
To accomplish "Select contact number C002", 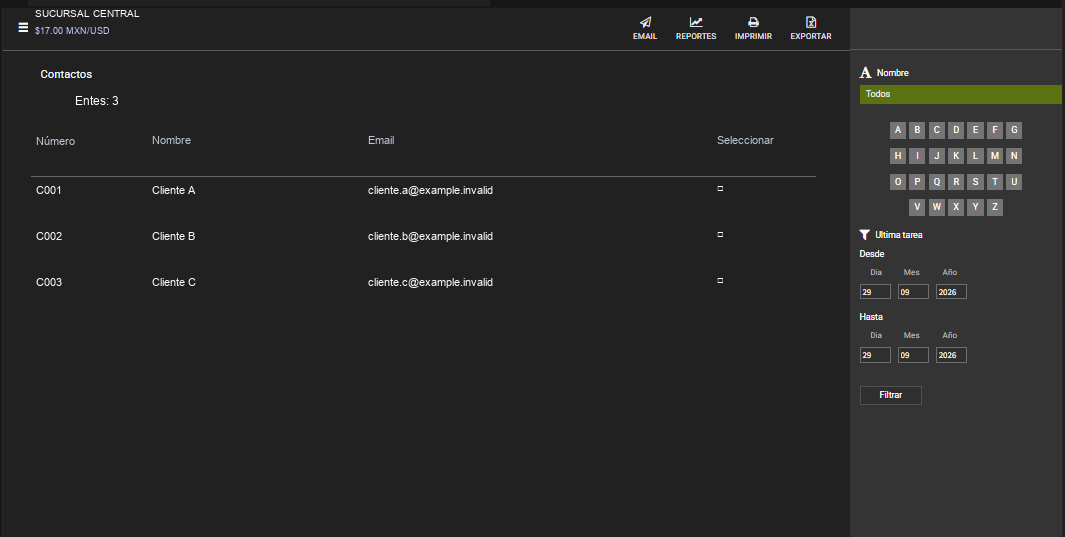I will click(49, 236).
